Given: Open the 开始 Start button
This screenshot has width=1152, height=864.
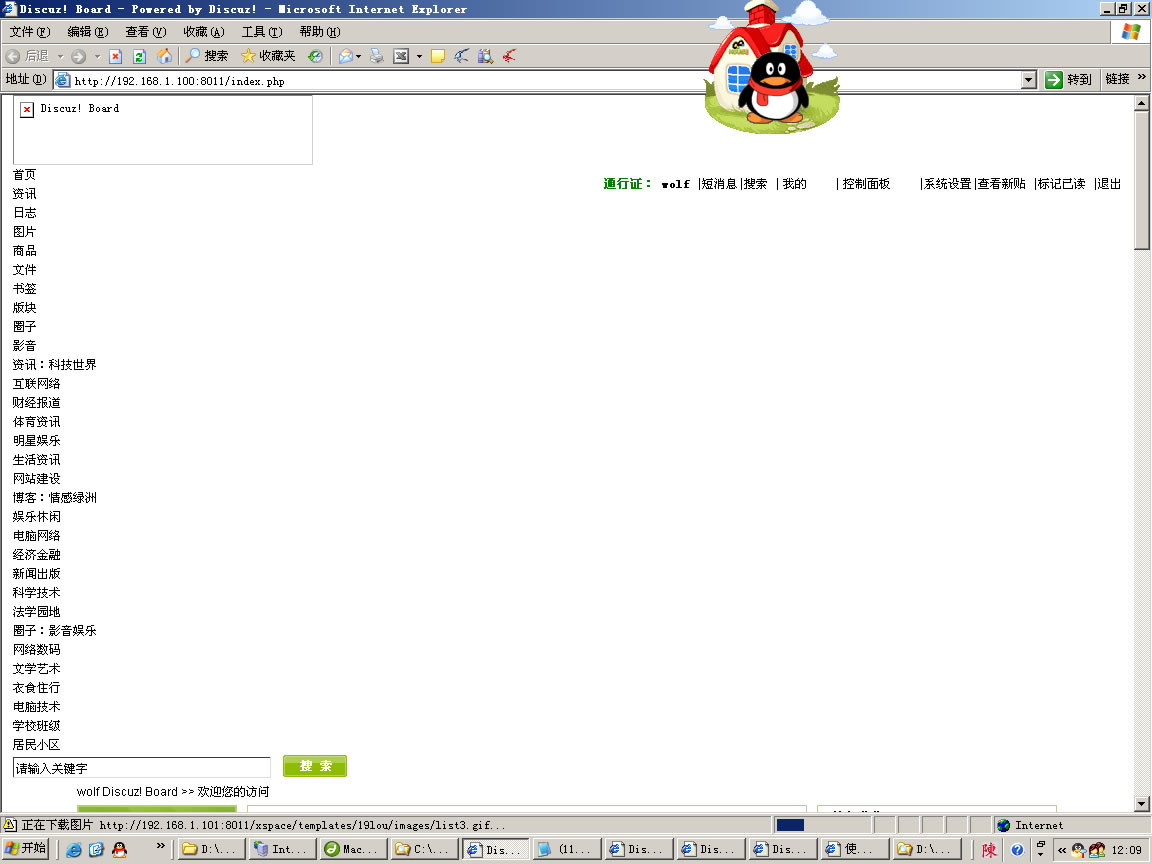Looking at the screenshot, I should 25,849.
